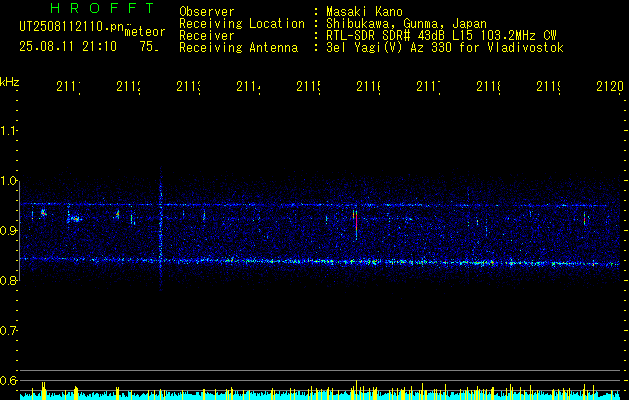Select the RTL-SDR SDR# 43dB receiver description
This screenshot has width=629, height=400.
coord(441,36)
